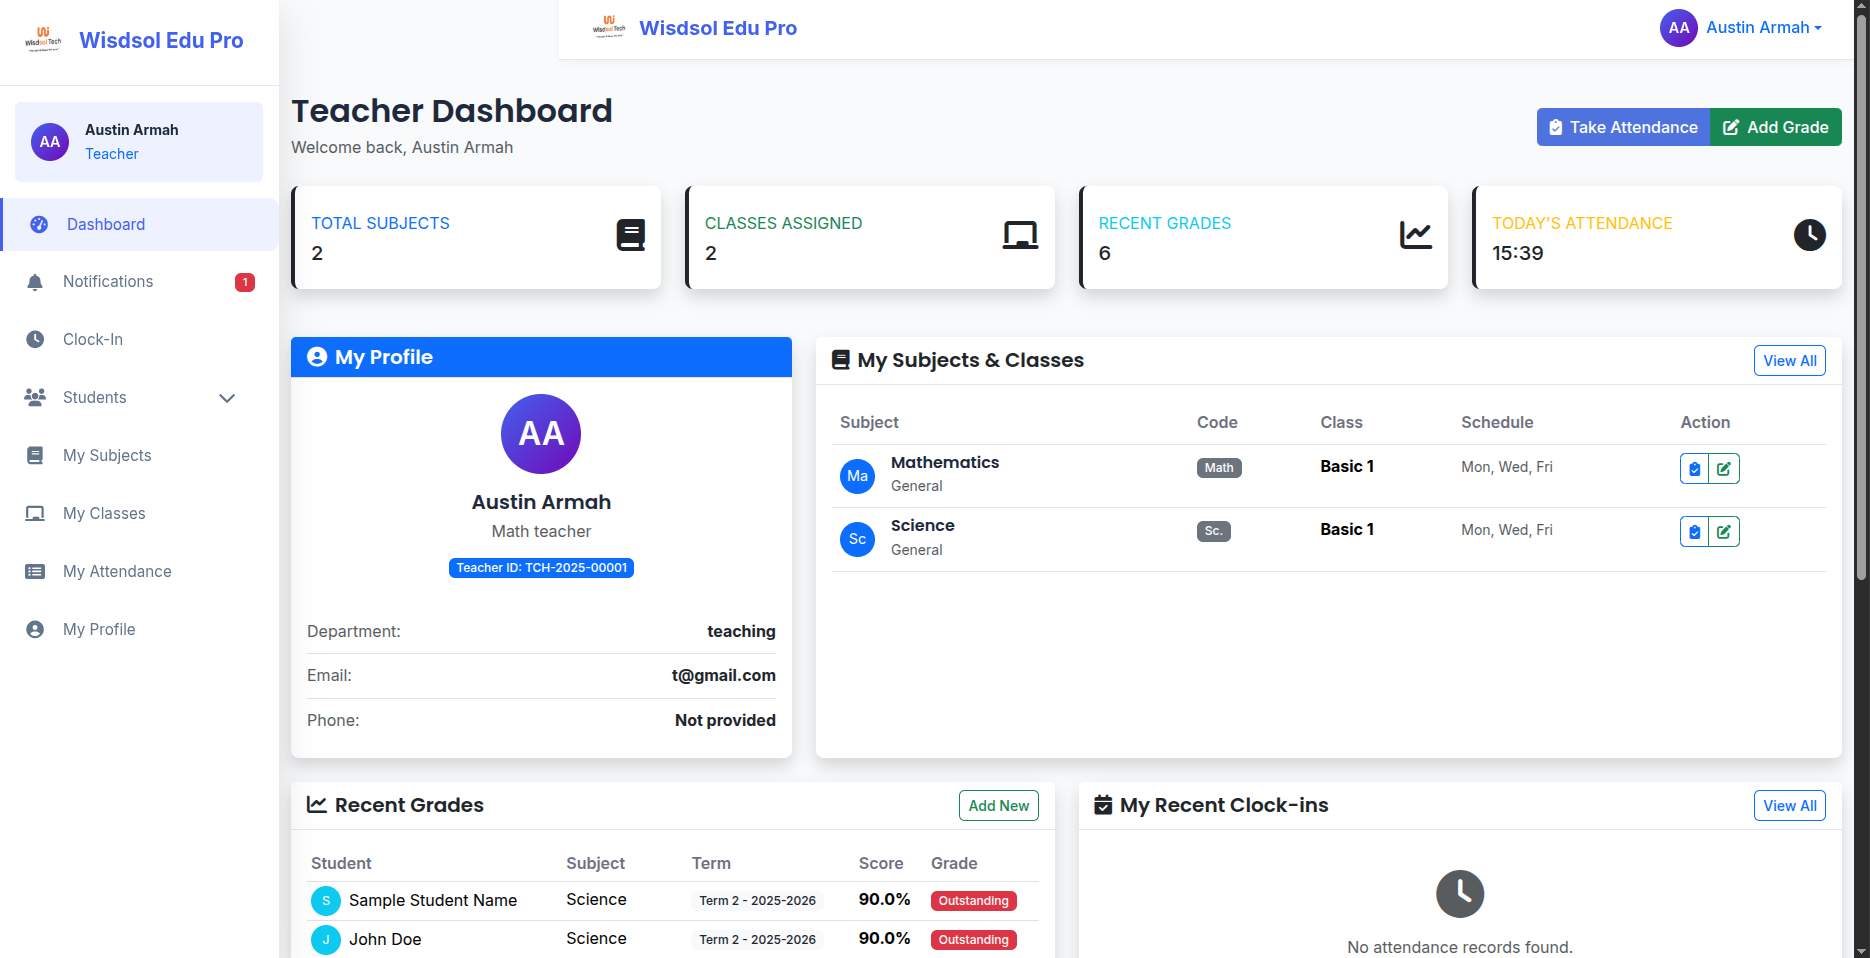Select the Dashboard speedometer icon
1870x958 pixels.
(40, 224)
